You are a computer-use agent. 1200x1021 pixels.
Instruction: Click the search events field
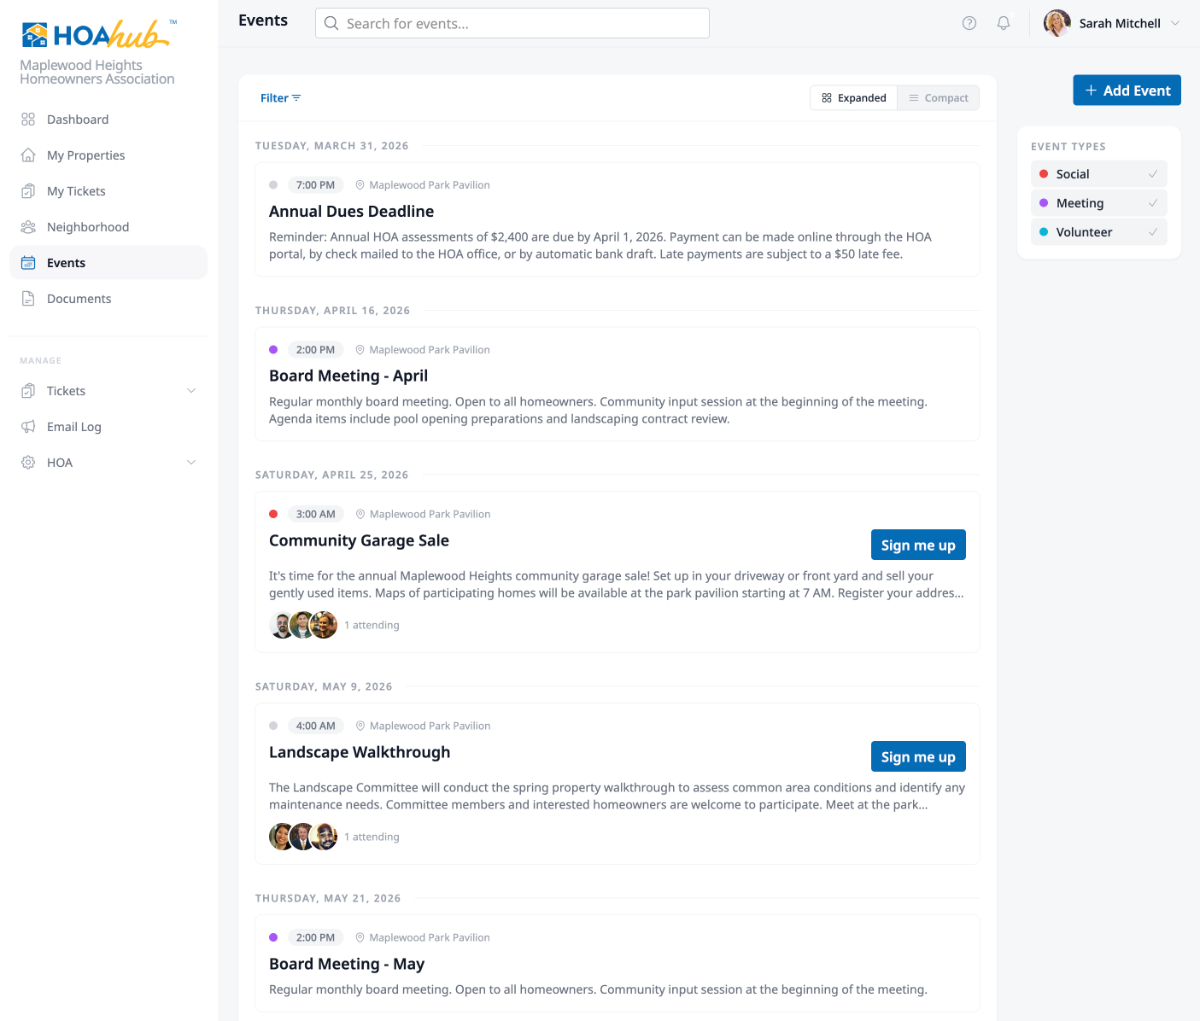[512, 22]
